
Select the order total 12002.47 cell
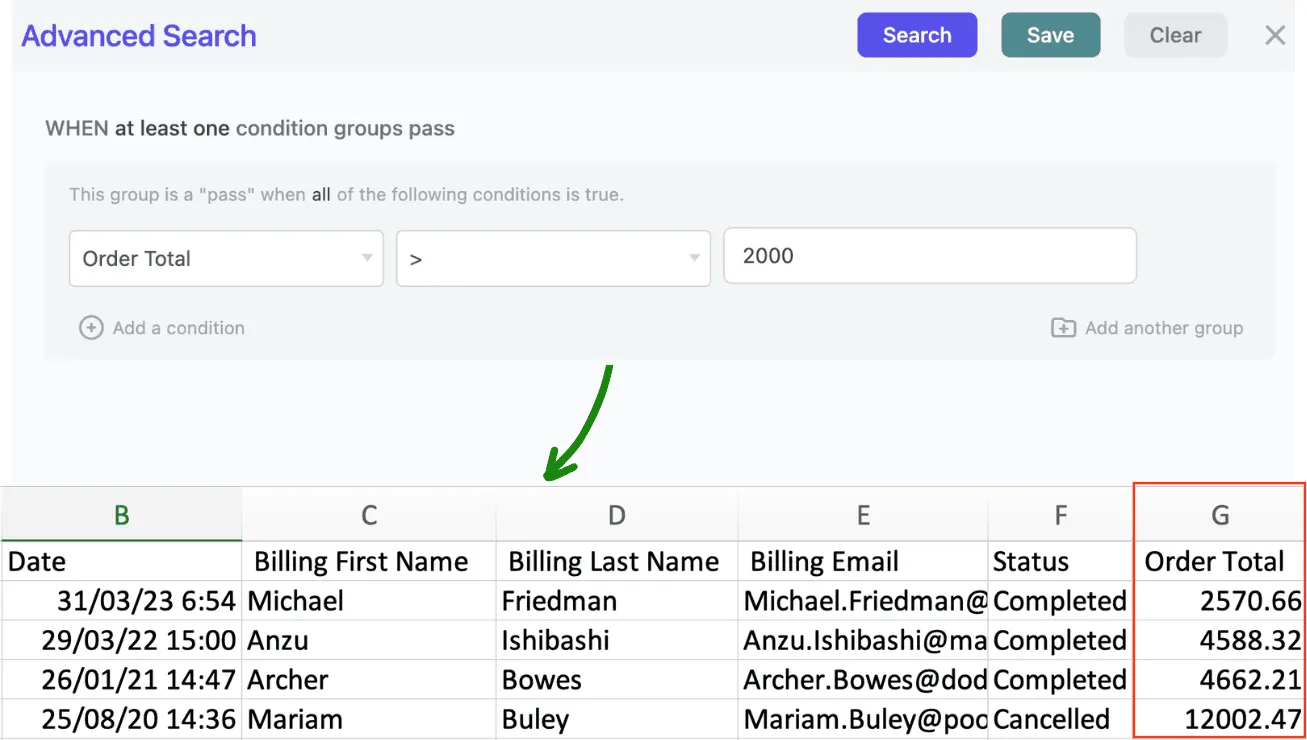(1220, 719)
